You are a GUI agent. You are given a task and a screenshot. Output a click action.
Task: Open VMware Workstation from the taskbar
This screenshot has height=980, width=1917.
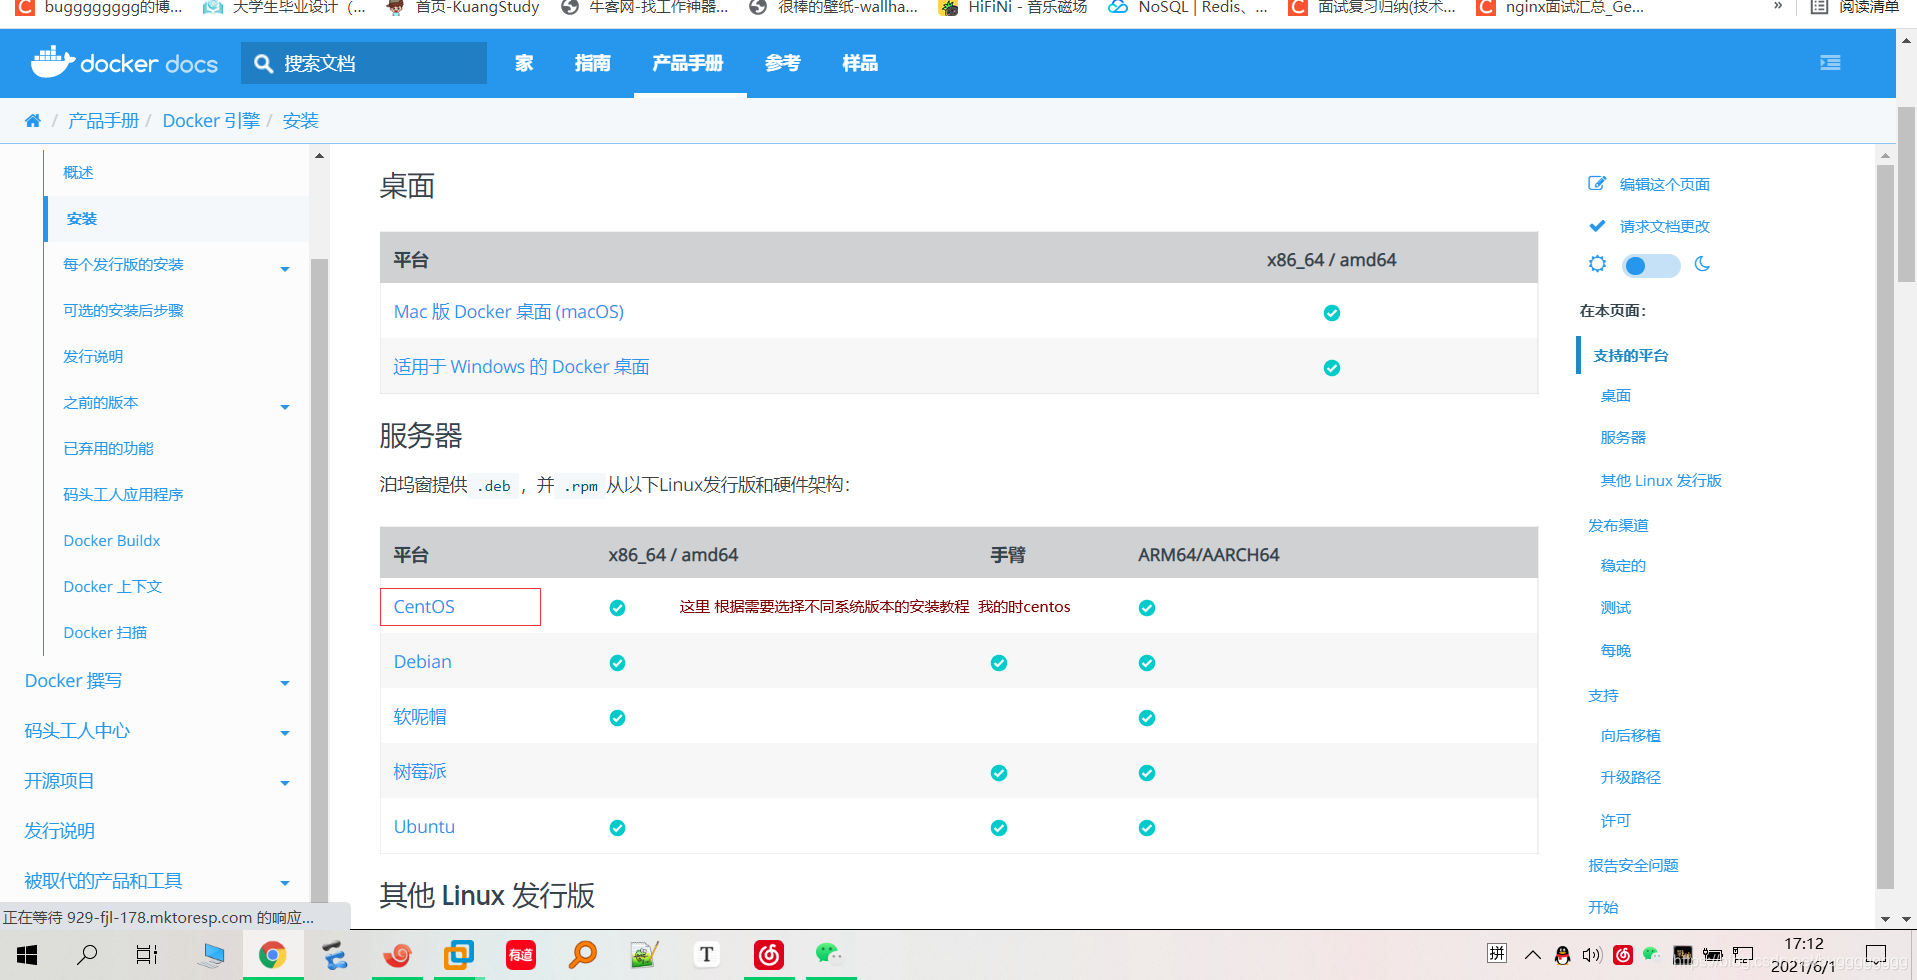pyautogui.click(x=459, y=955)
